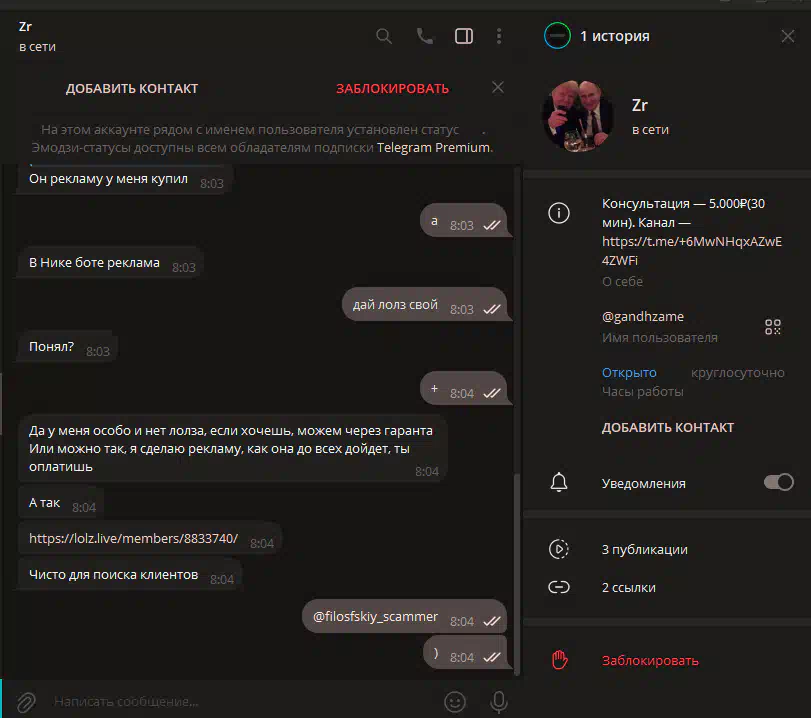Open the Telegram Premium link
Screen dimensions: 811x718
pos(433,148)
